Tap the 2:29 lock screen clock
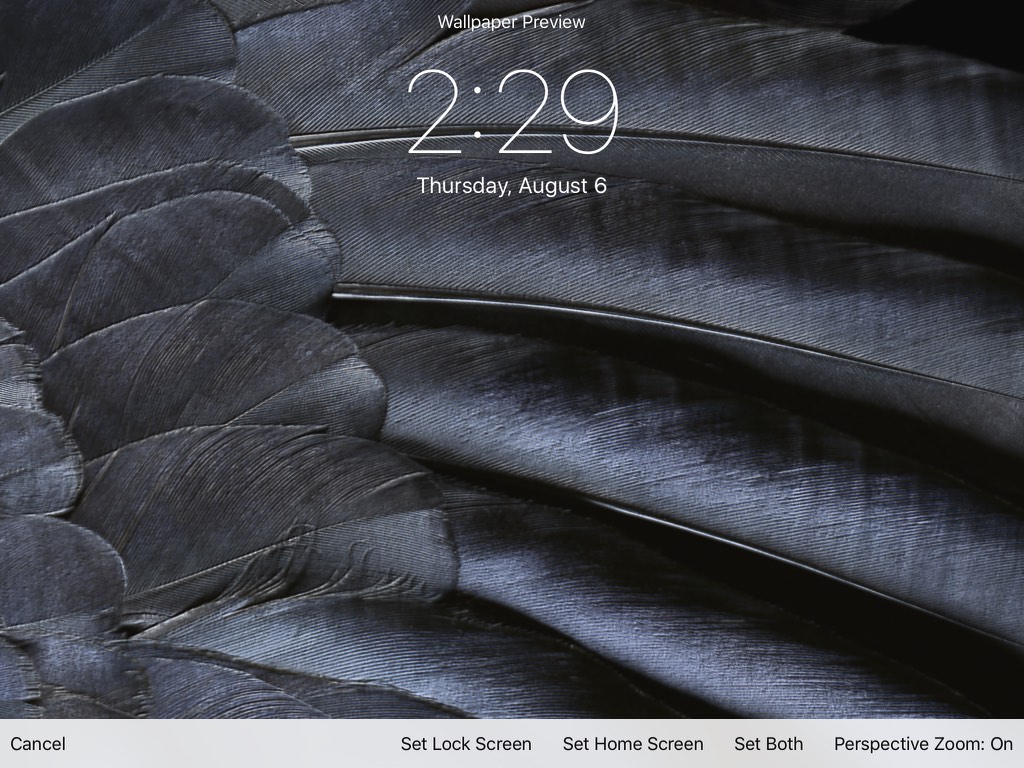 512,112
